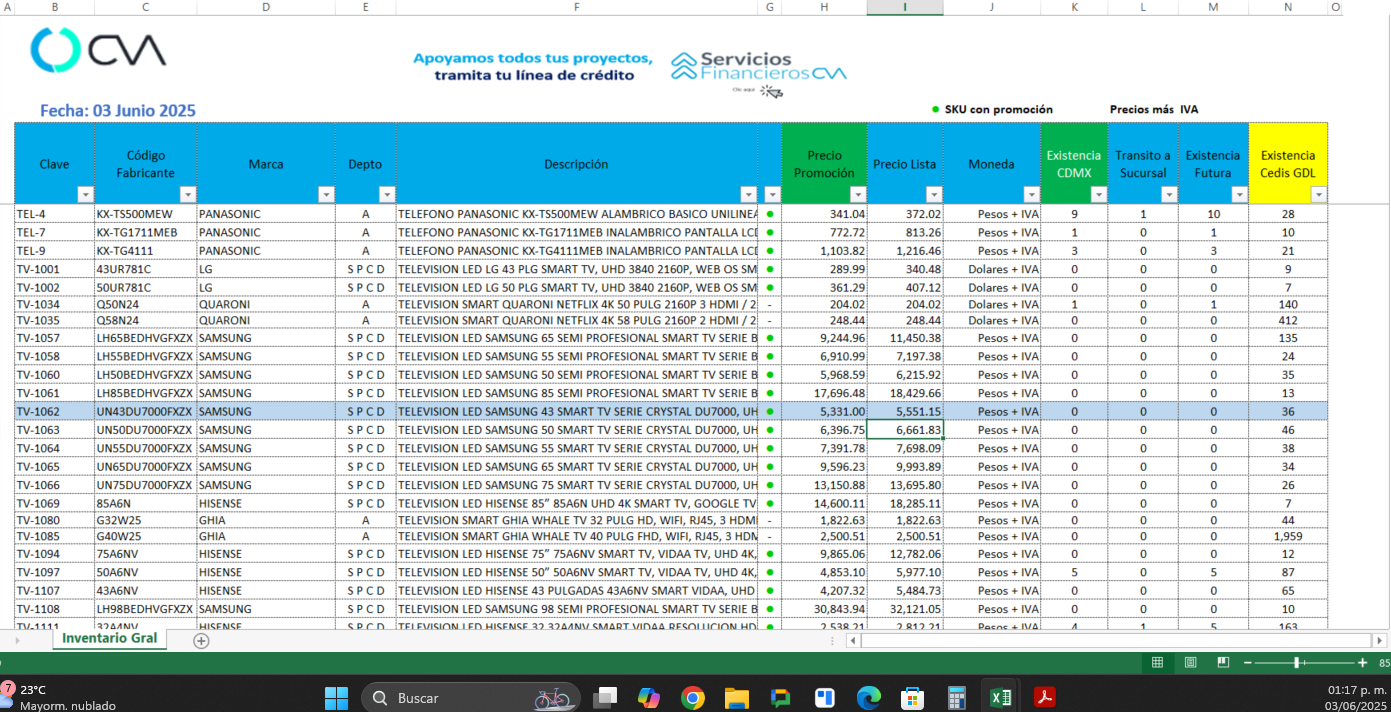Click the Windows taskbar Buscar search box
1391x712 pixels.
coord(470,697)
